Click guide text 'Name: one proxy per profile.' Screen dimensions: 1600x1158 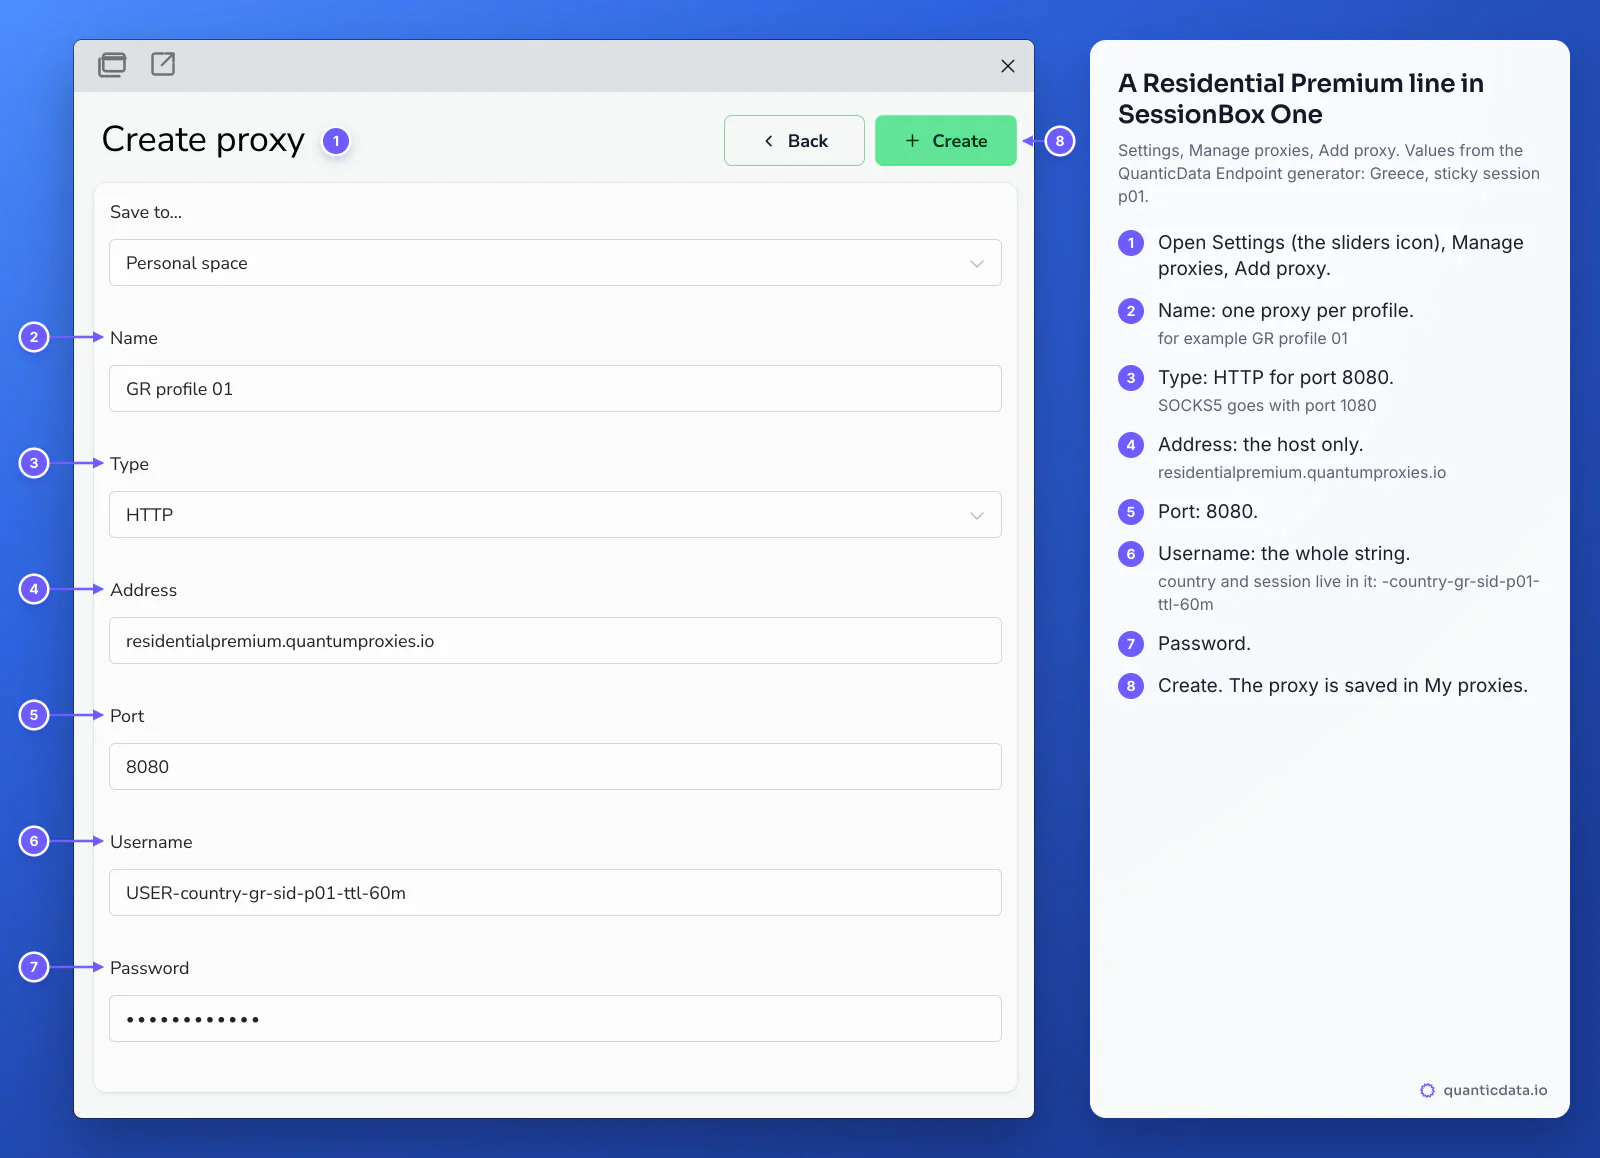pyautogui.click(x=1286, y=311)
